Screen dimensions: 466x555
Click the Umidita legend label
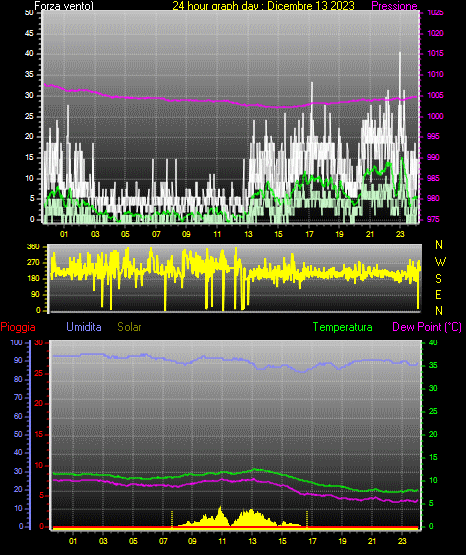coord(84,326)
